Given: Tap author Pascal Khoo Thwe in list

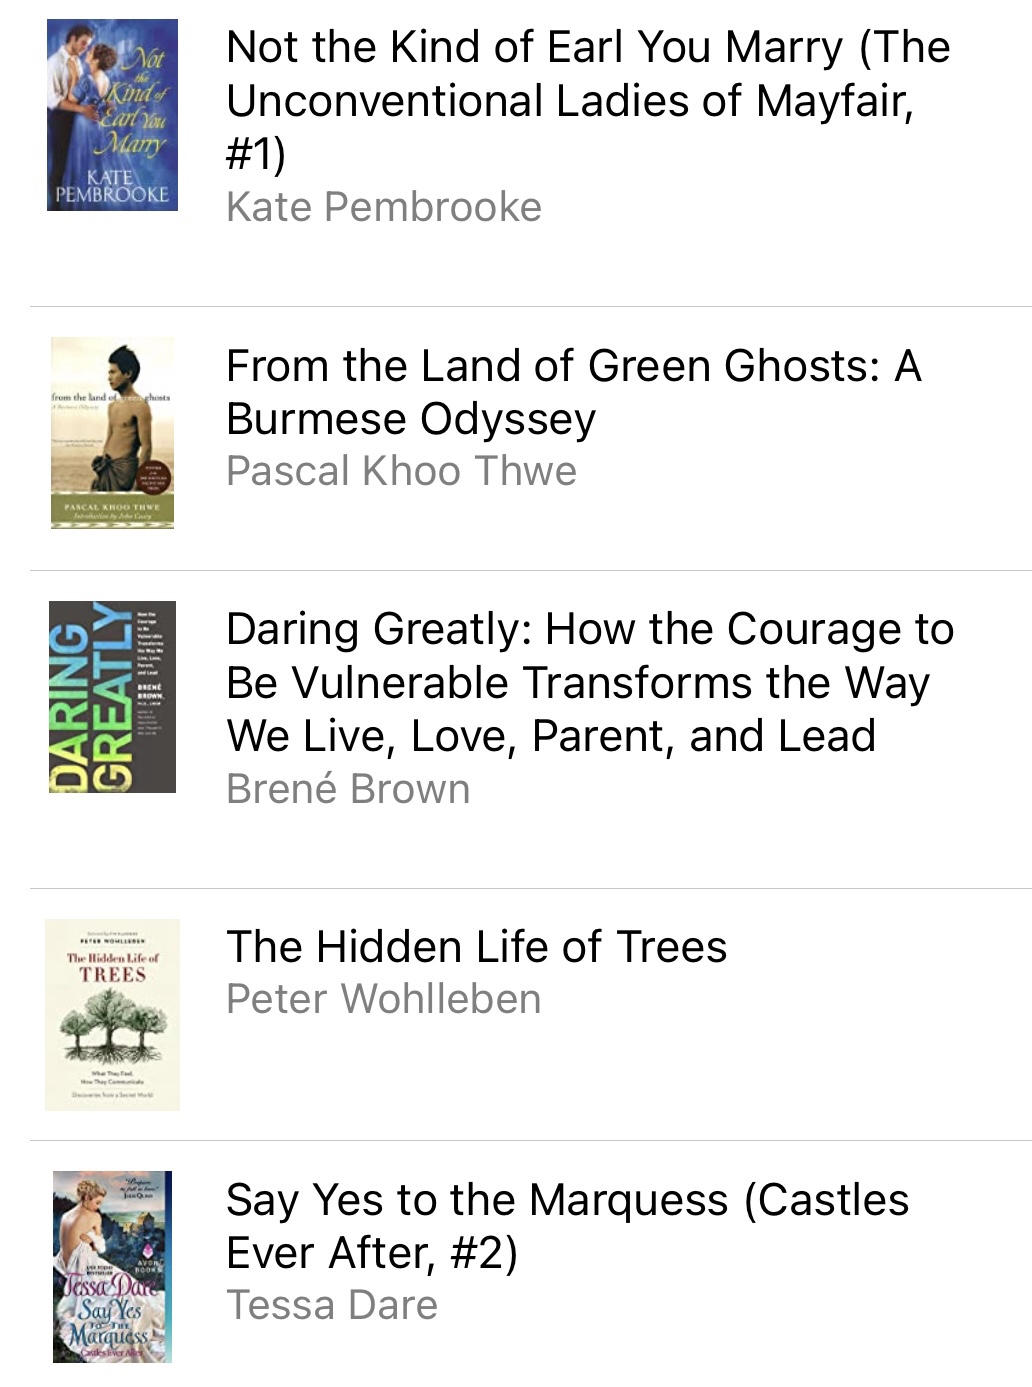Looking at the screenshot, I should point(401,471).
